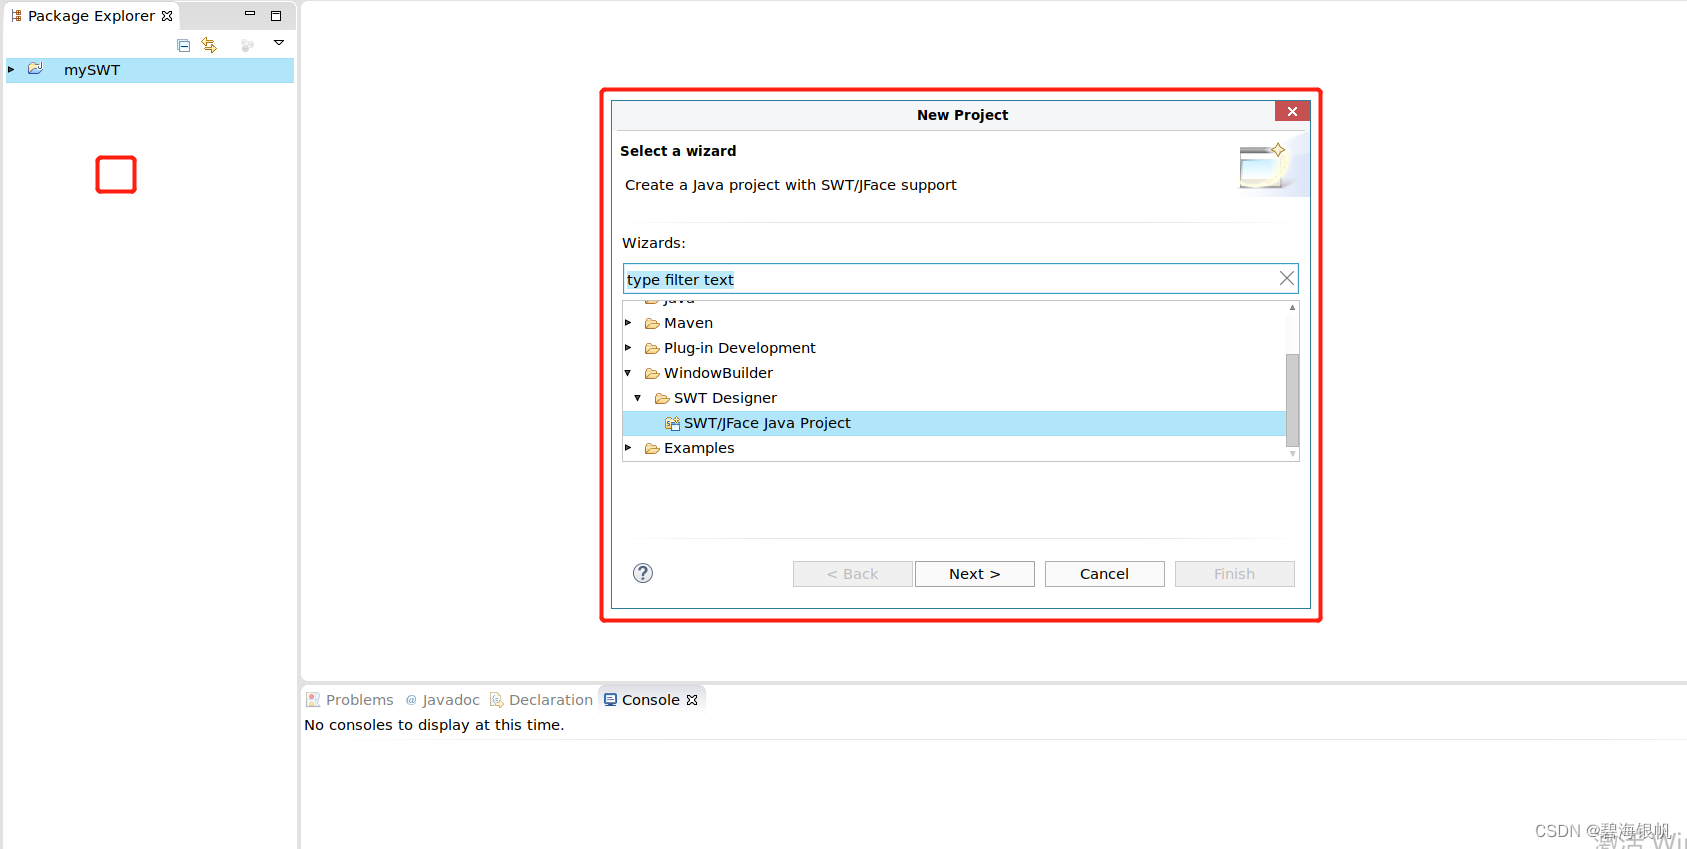Select the Package Explorer tab
This screenshot has width=1687, height=849.
[x=91, y=16]
